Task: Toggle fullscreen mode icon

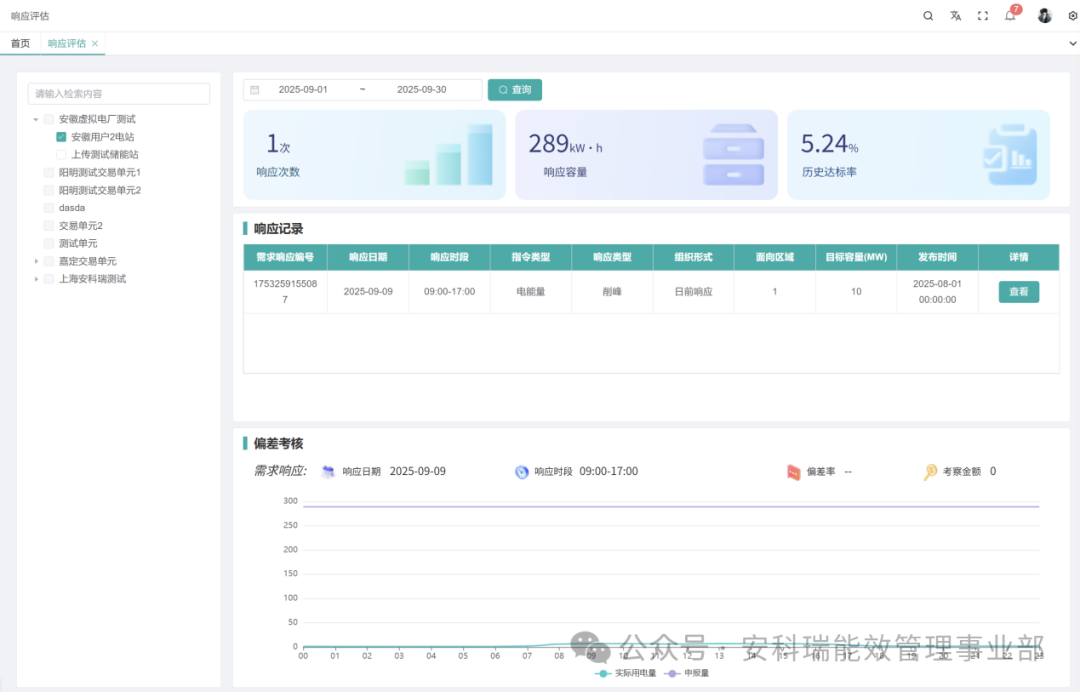Action: coord(983,16)
